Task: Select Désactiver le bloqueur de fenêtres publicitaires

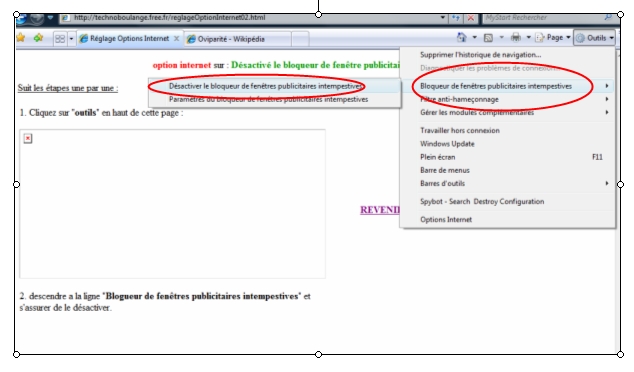Action: click(x=265, y=86)
